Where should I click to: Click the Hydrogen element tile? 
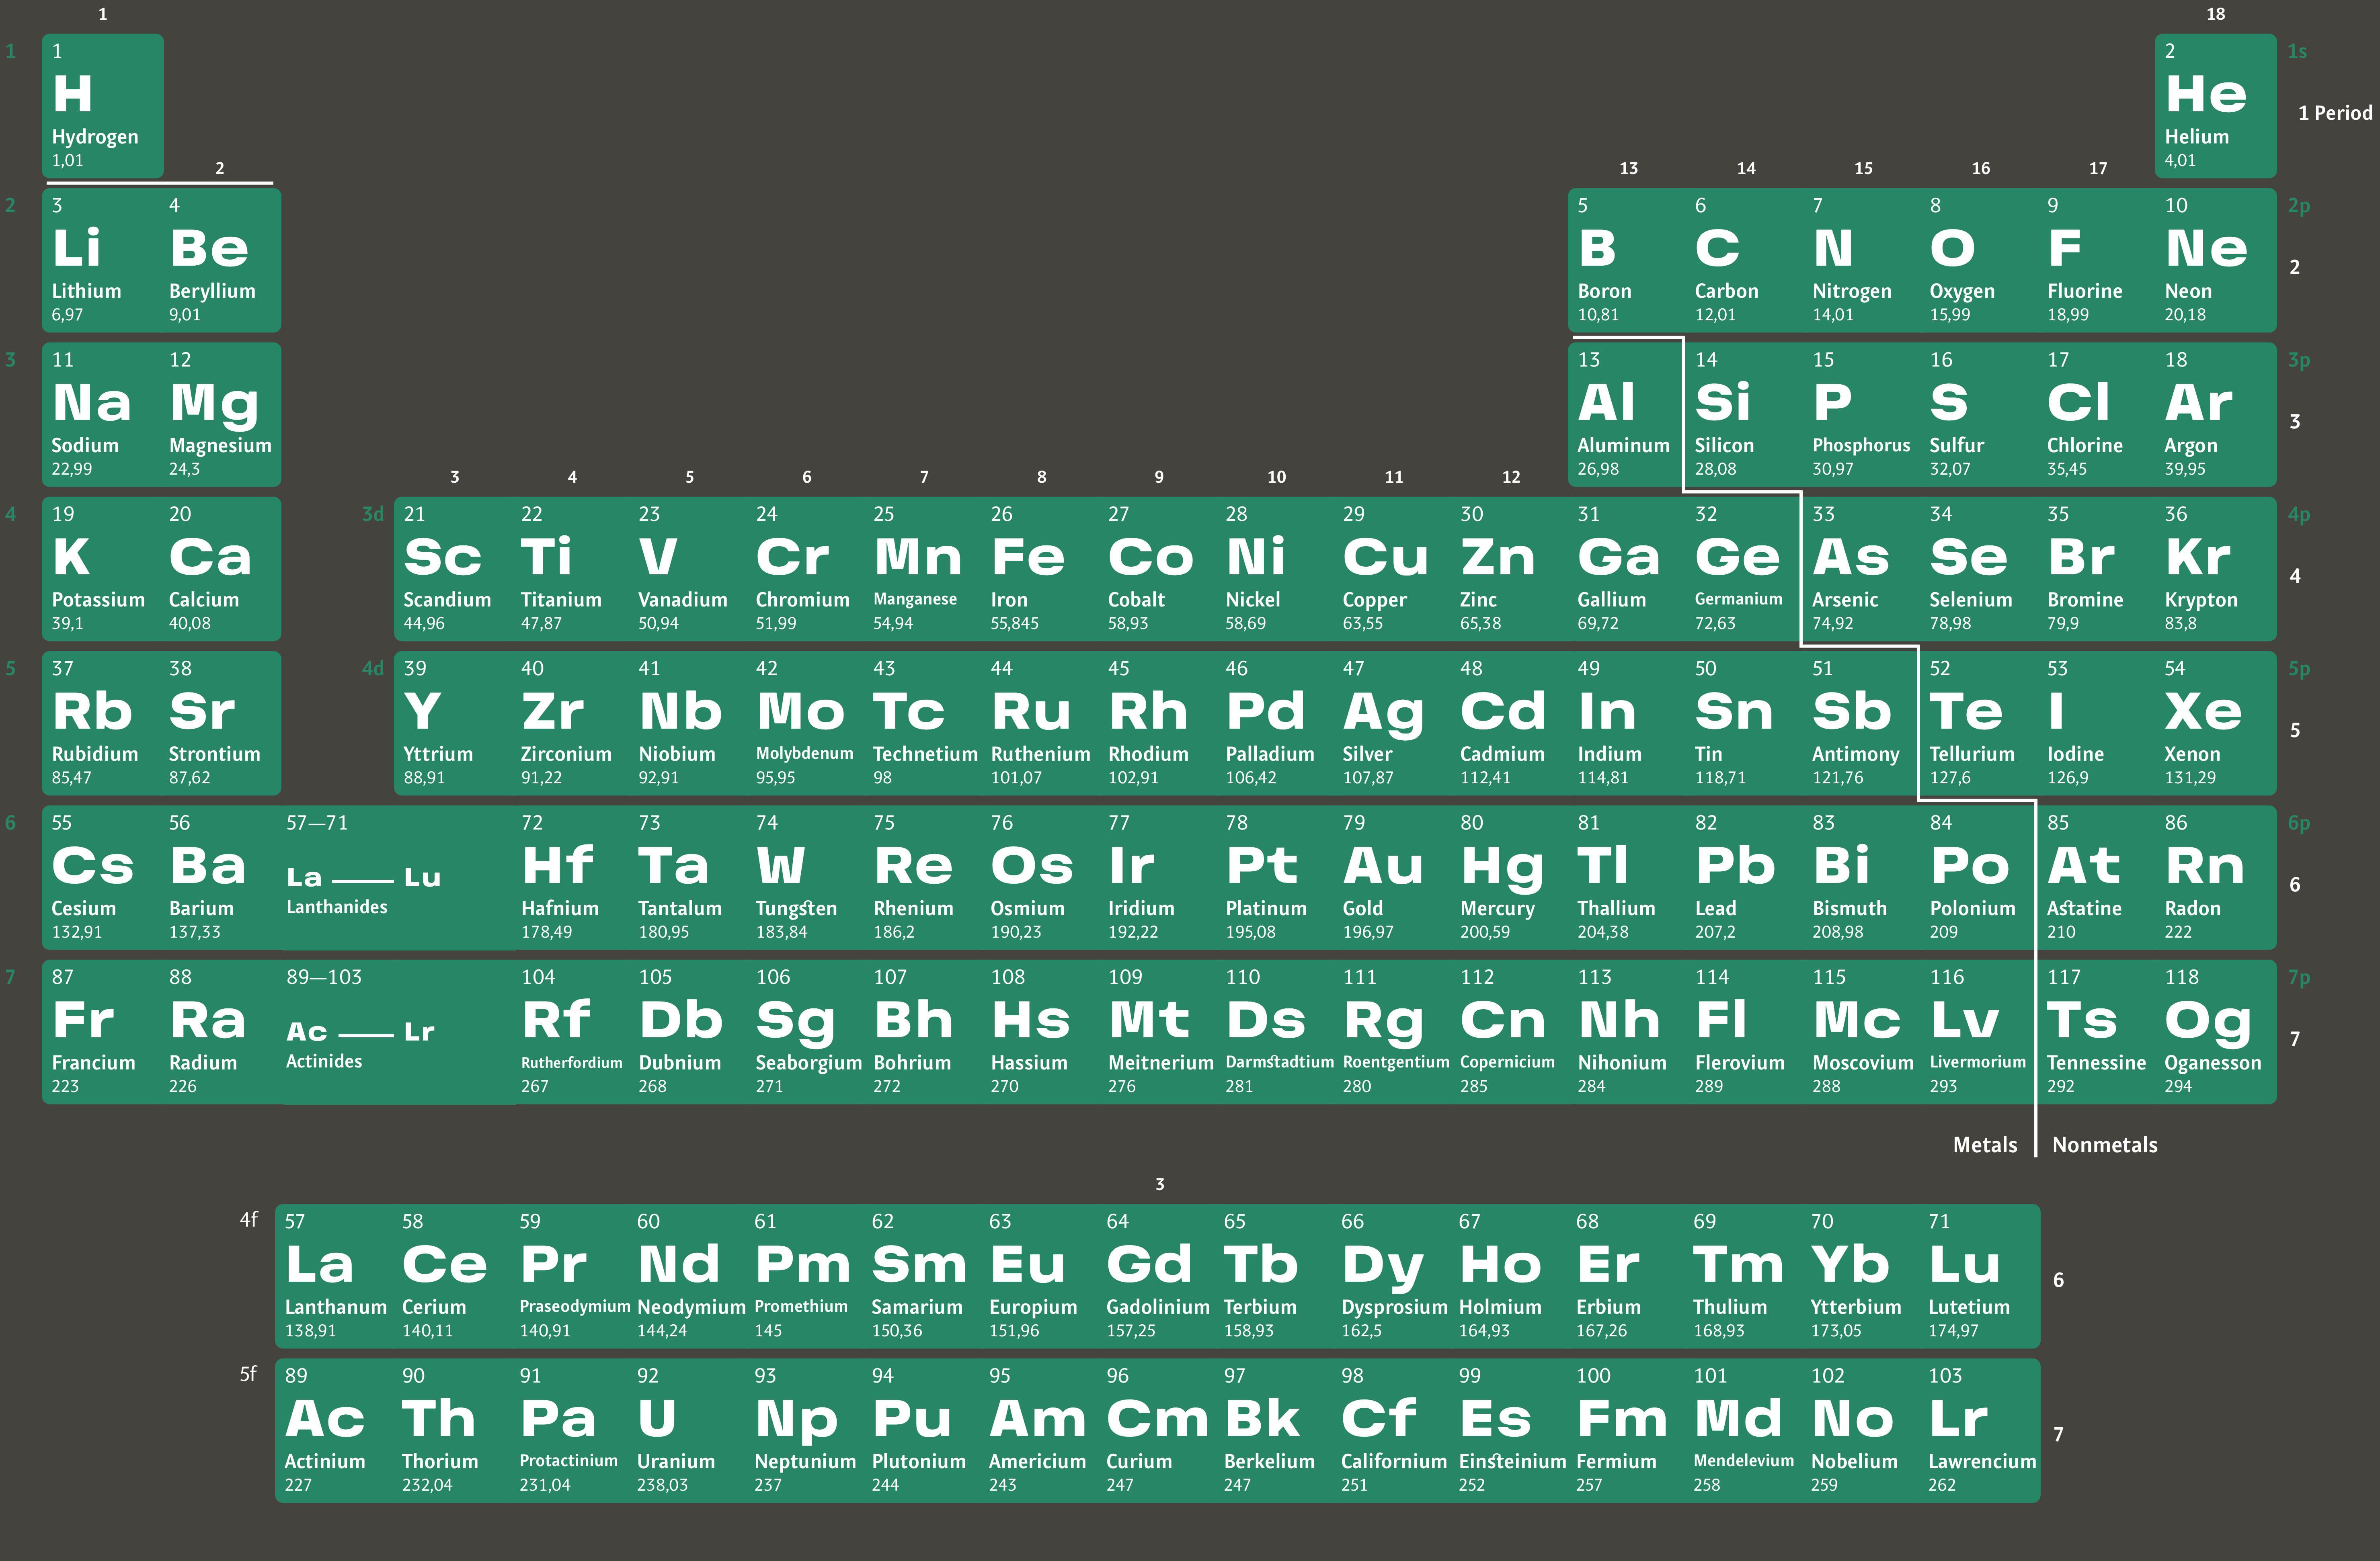pos(102,106)
